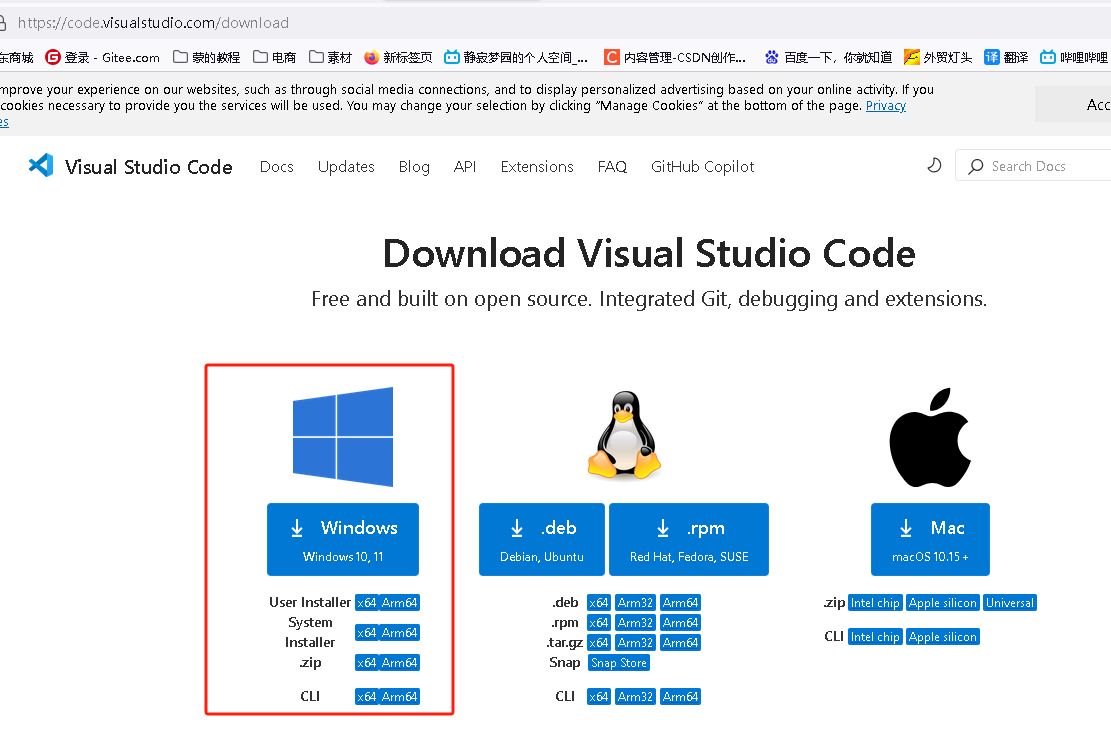
Task: Toggle the dark theme moon icon
Action: point(935,165)
